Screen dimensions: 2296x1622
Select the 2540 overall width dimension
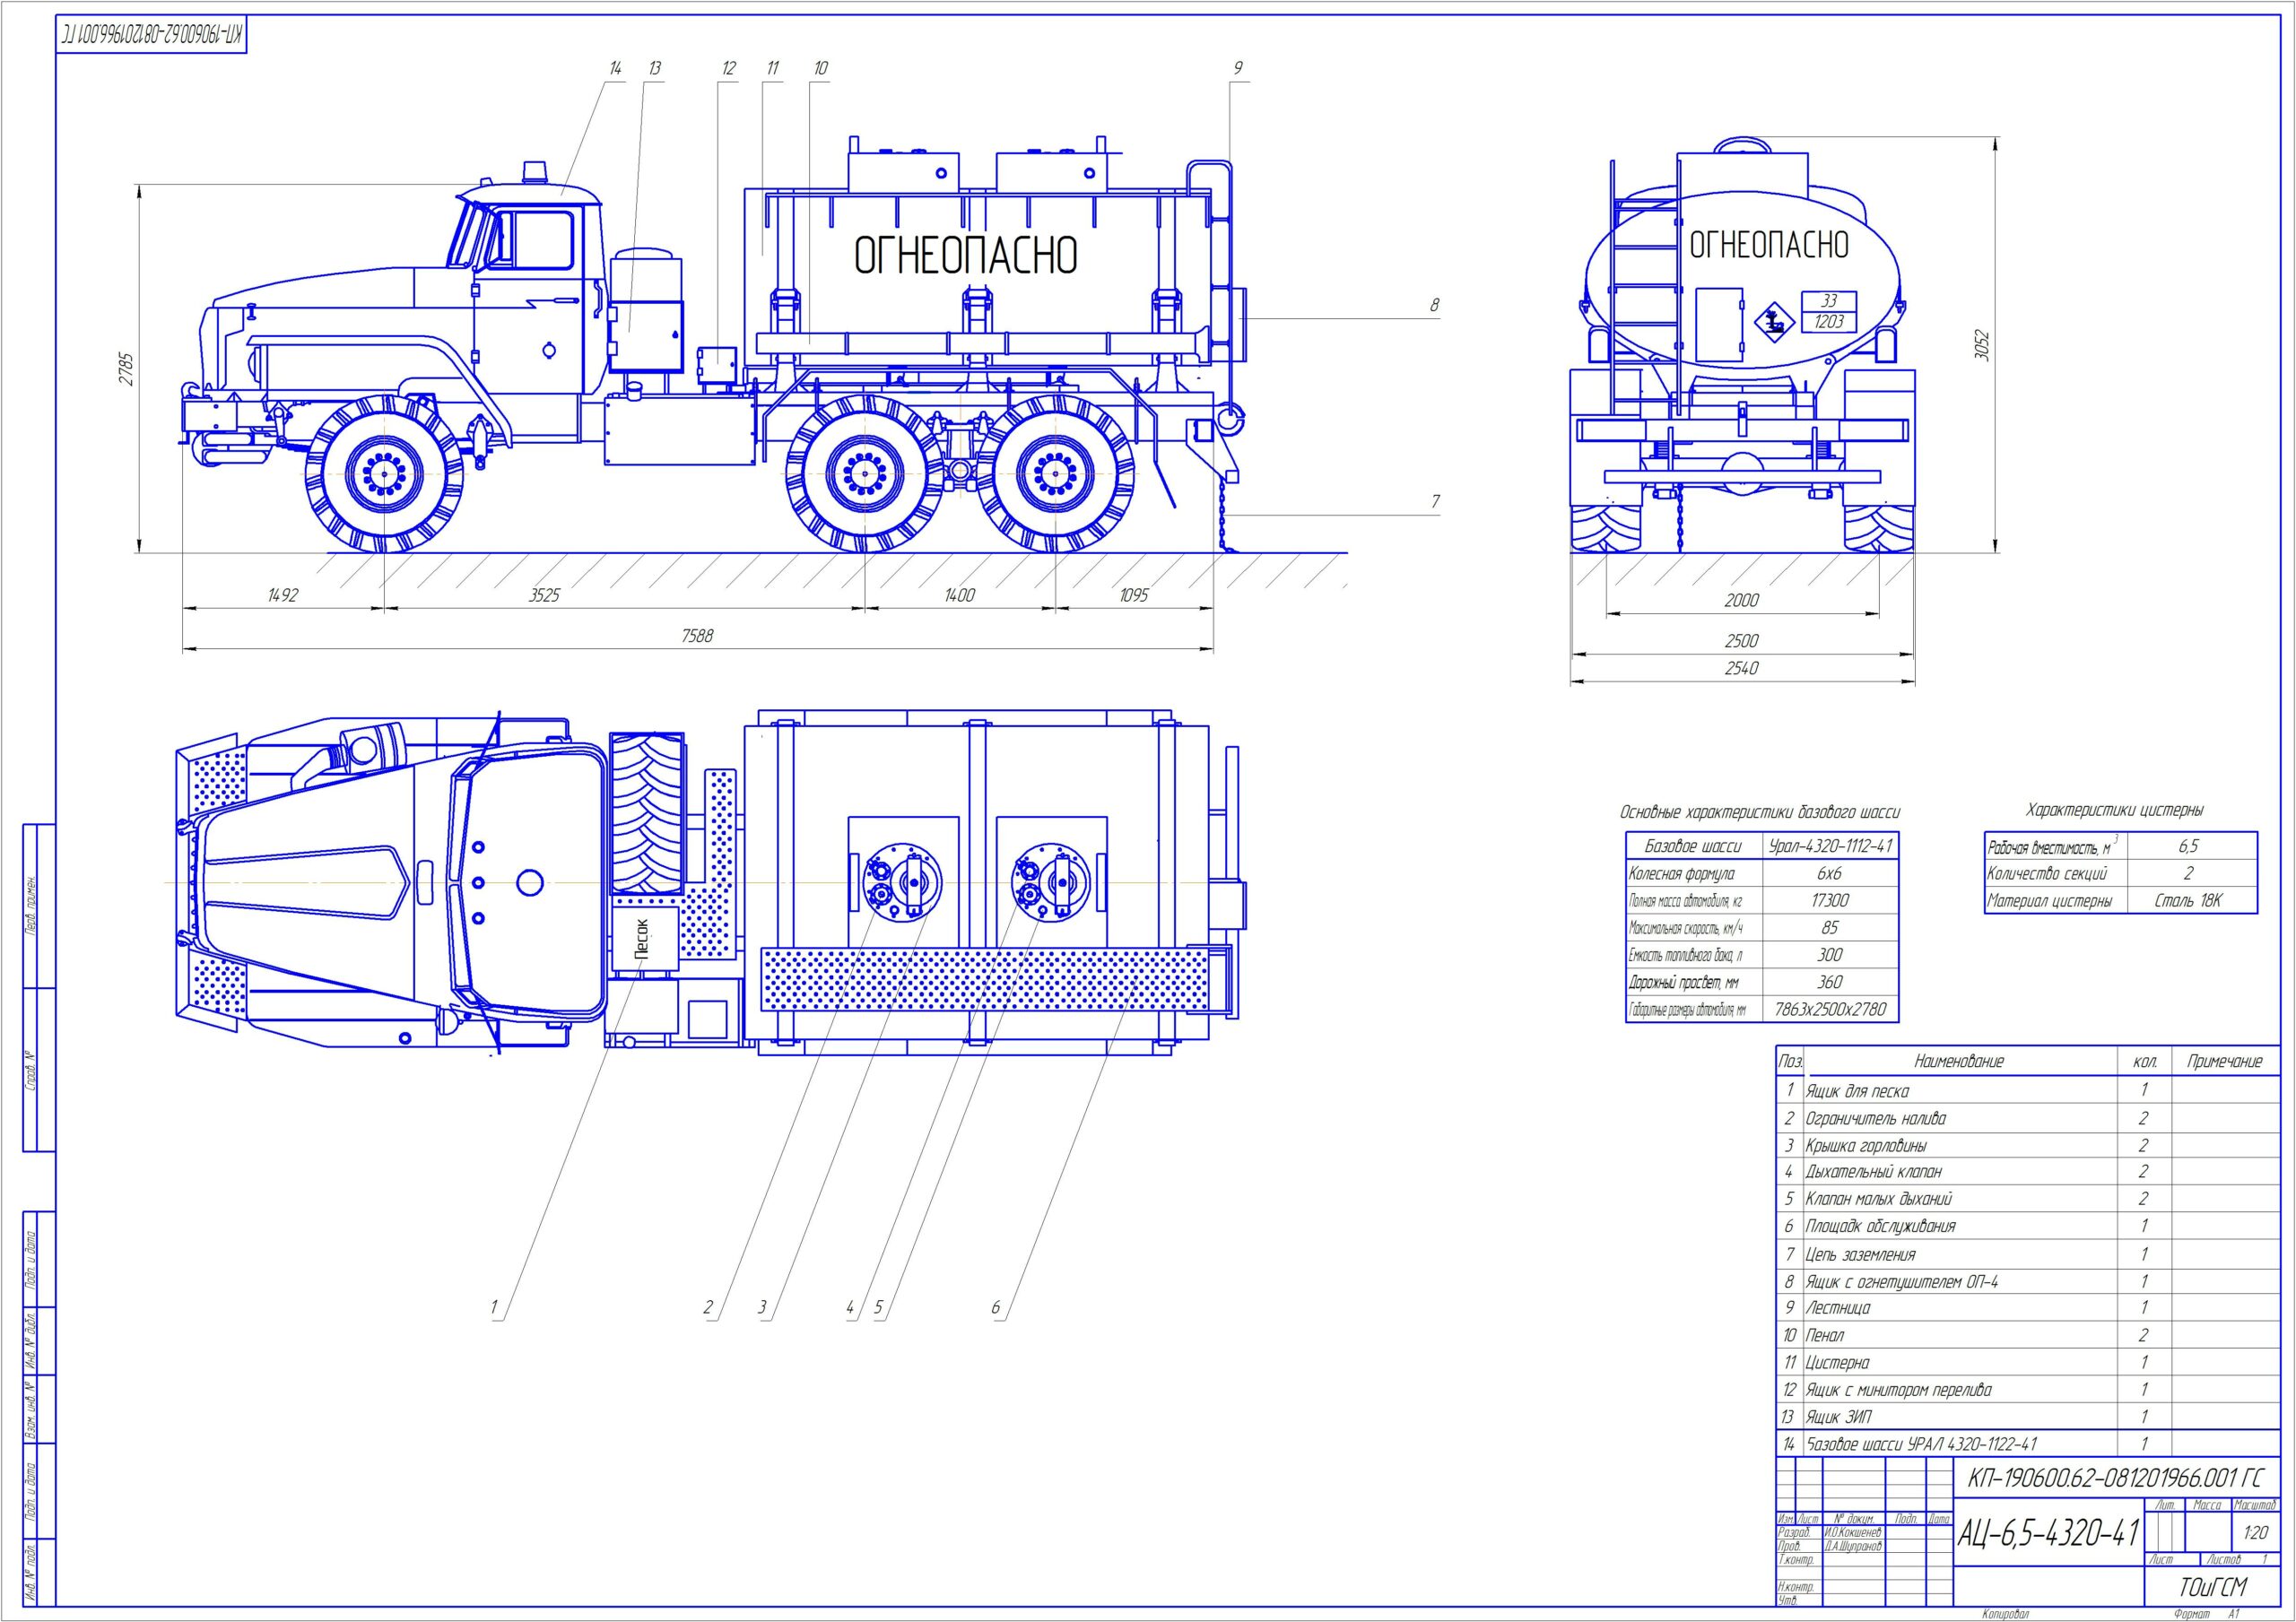pyautogui.click(x=1741, y=669)
